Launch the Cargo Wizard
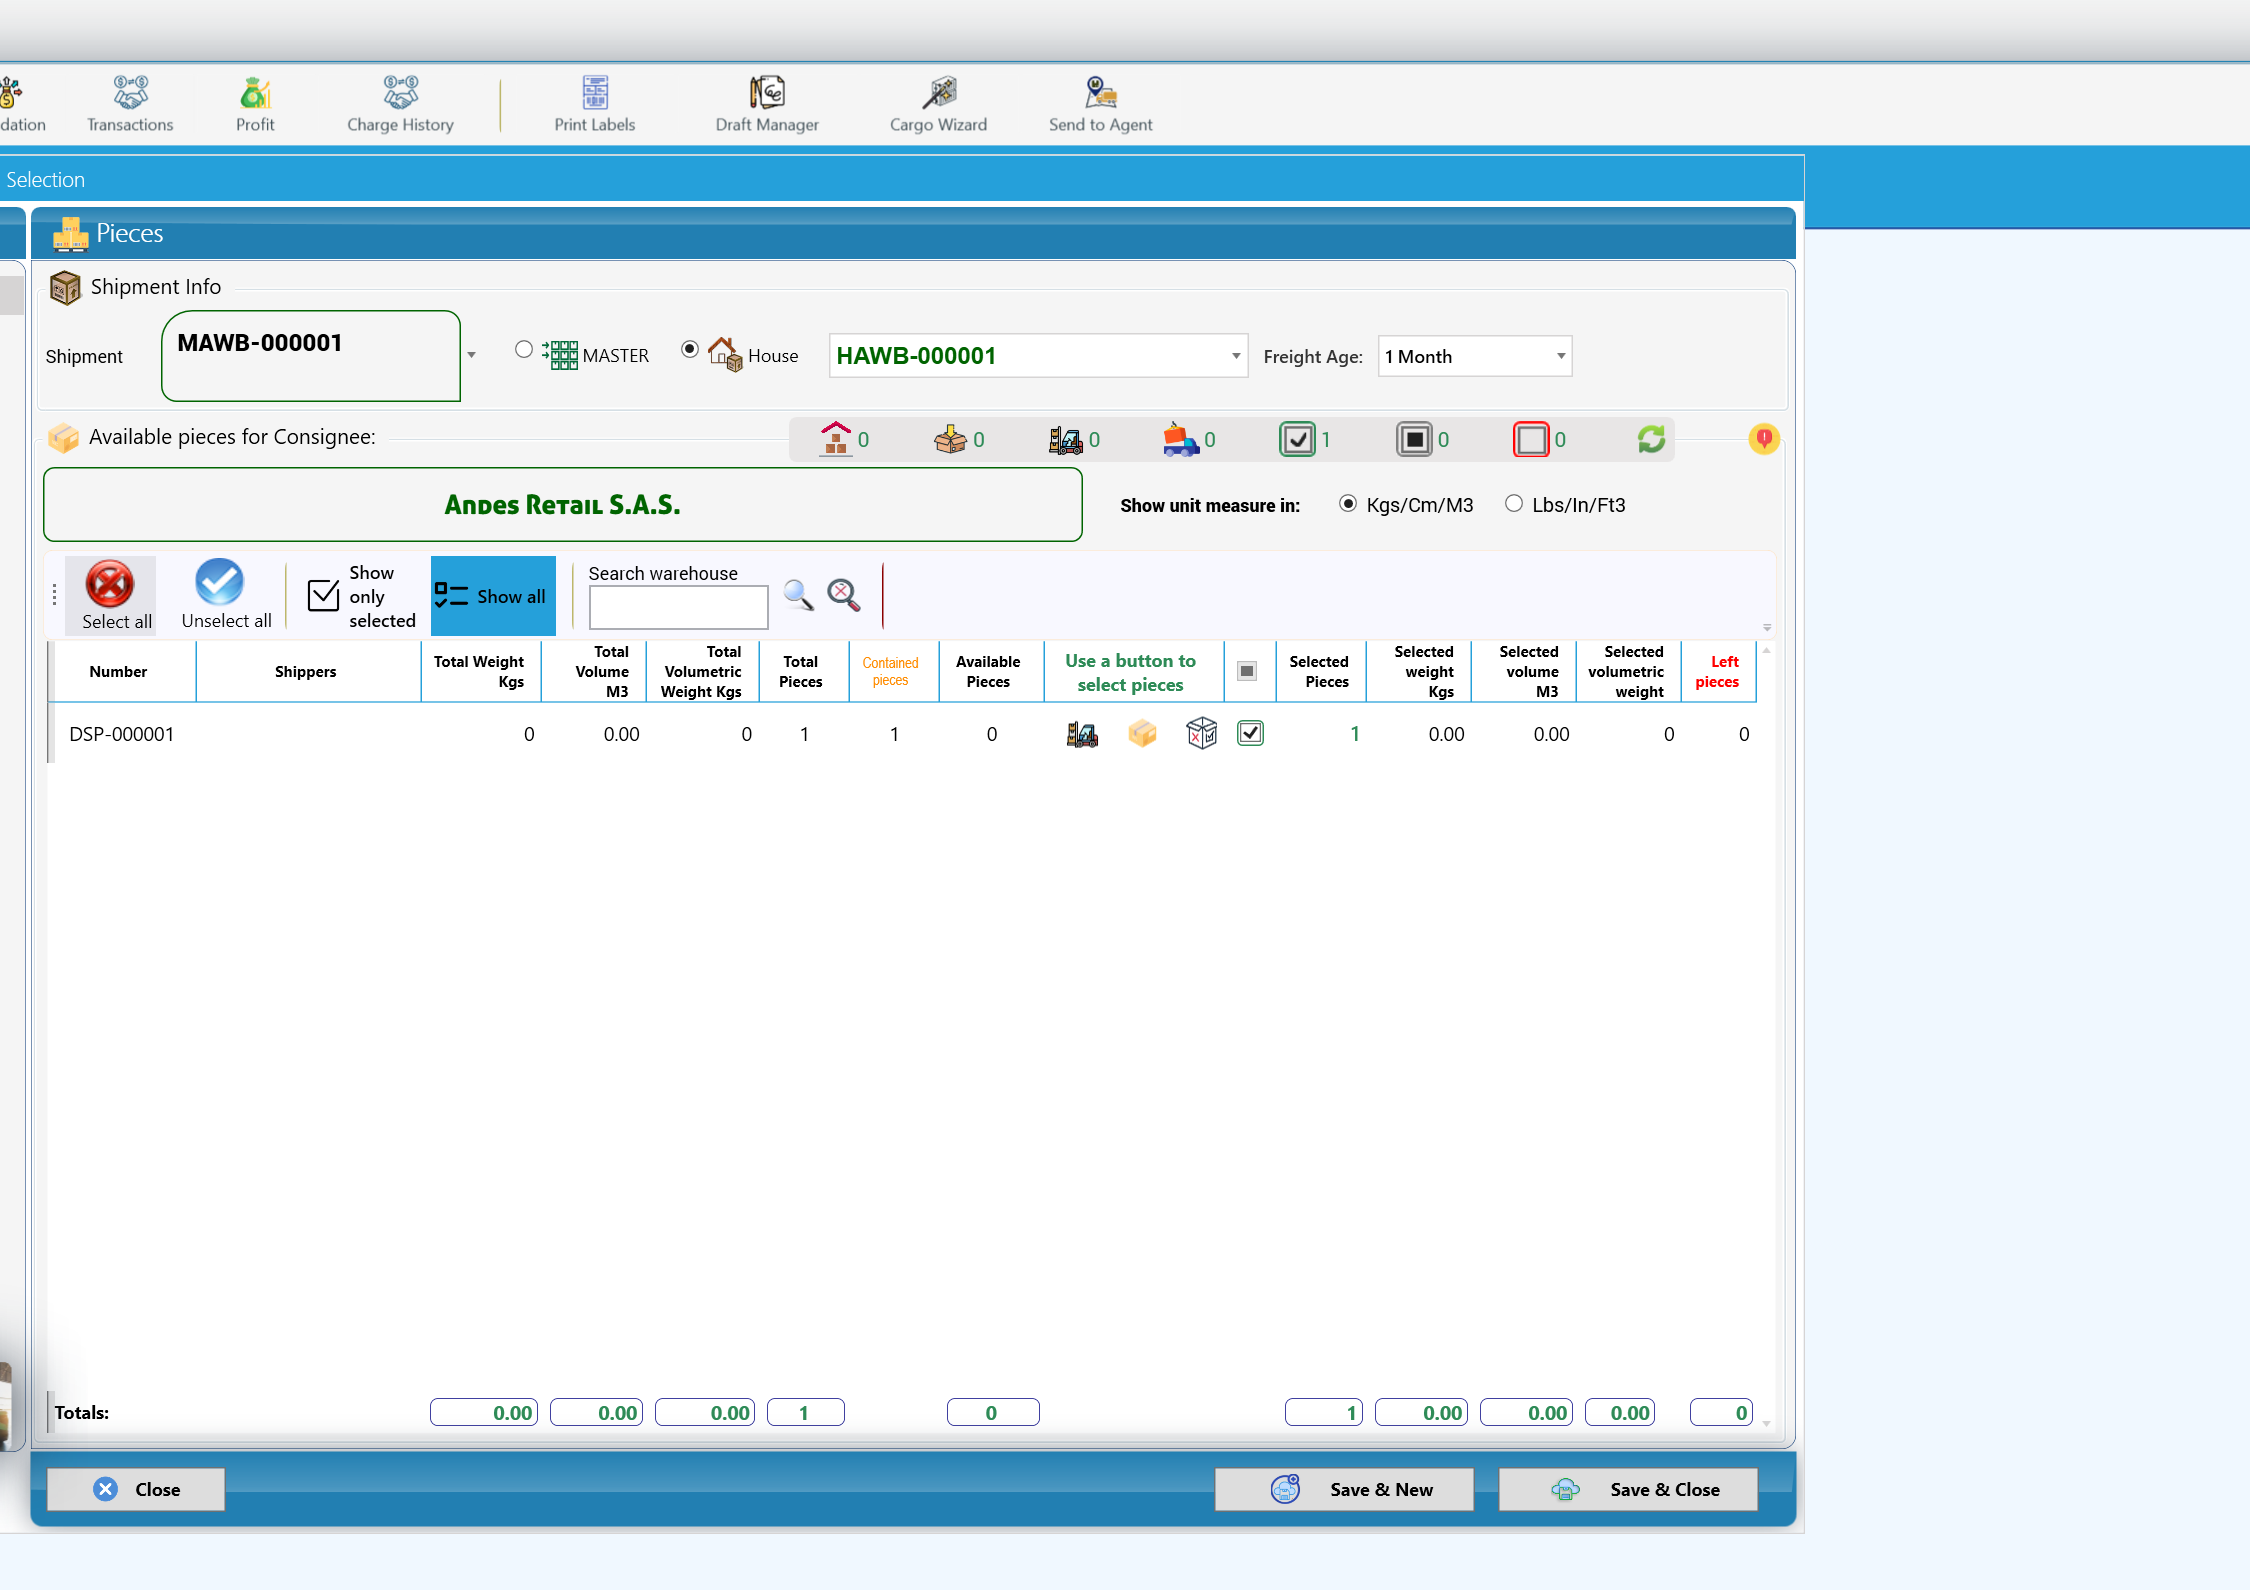Screen dimensions: 2250x1590 pyautogui.click(x=938, y=104)
